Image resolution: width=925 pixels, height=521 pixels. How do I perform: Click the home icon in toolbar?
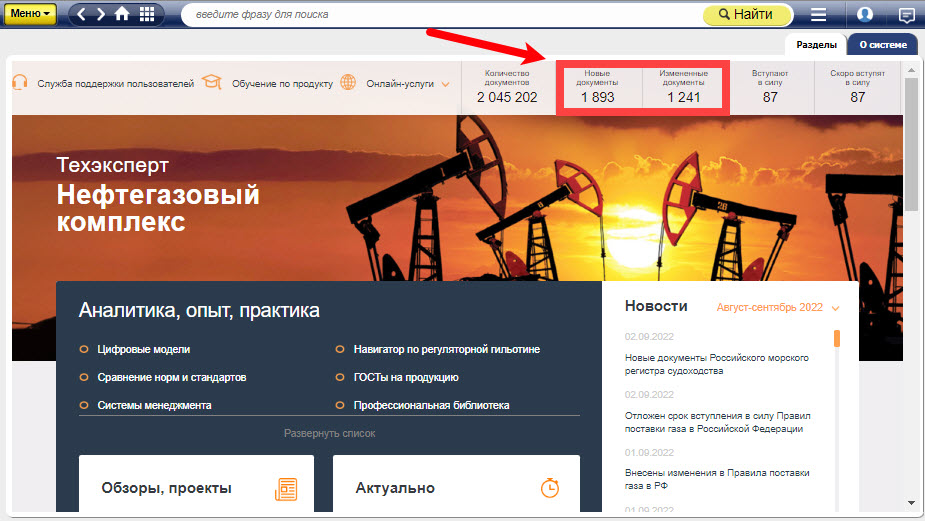coord(122,14)
